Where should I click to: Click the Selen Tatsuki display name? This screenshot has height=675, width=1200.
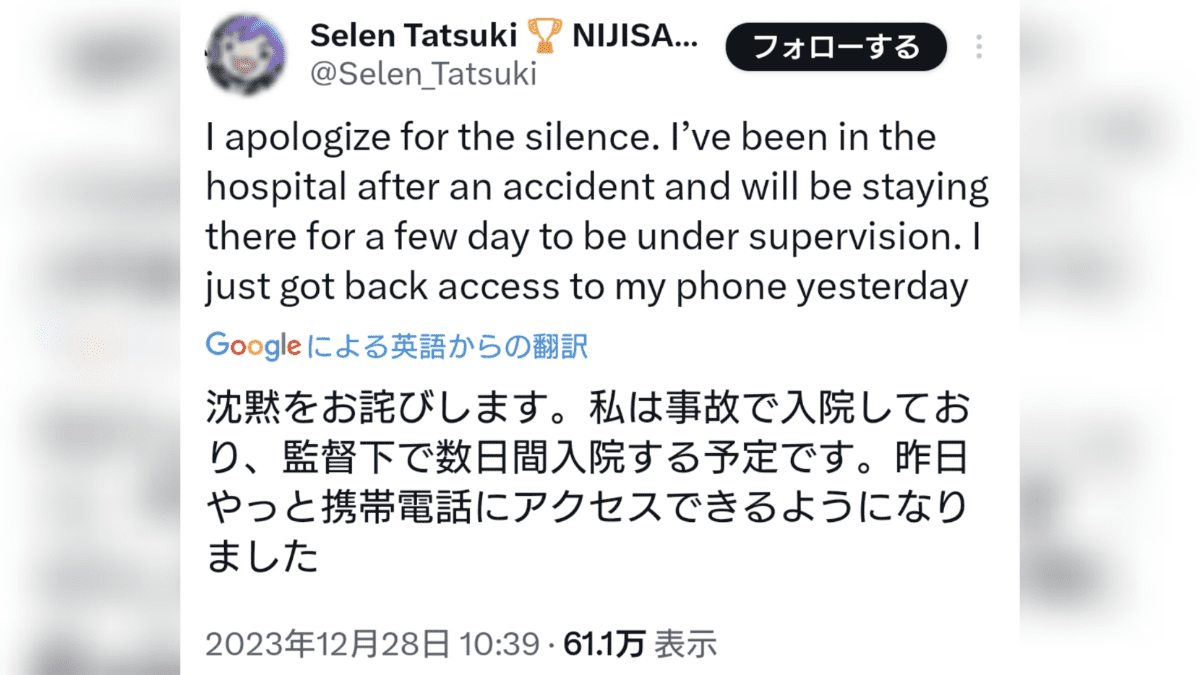click(414, 37)
